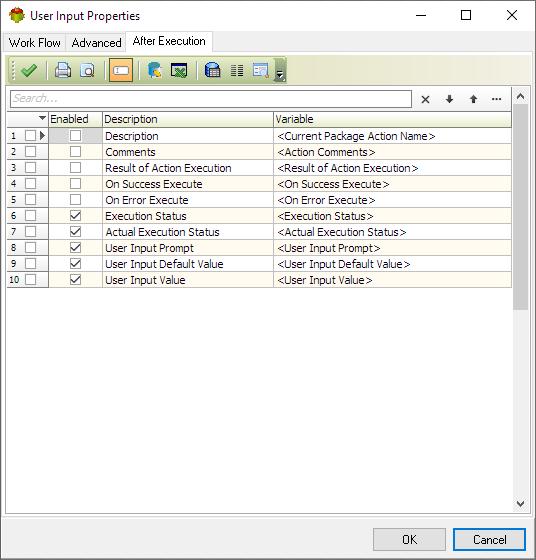Select row 6 using its row-selector checkbox
Screen dimensions: 536x560
point(31,216)
